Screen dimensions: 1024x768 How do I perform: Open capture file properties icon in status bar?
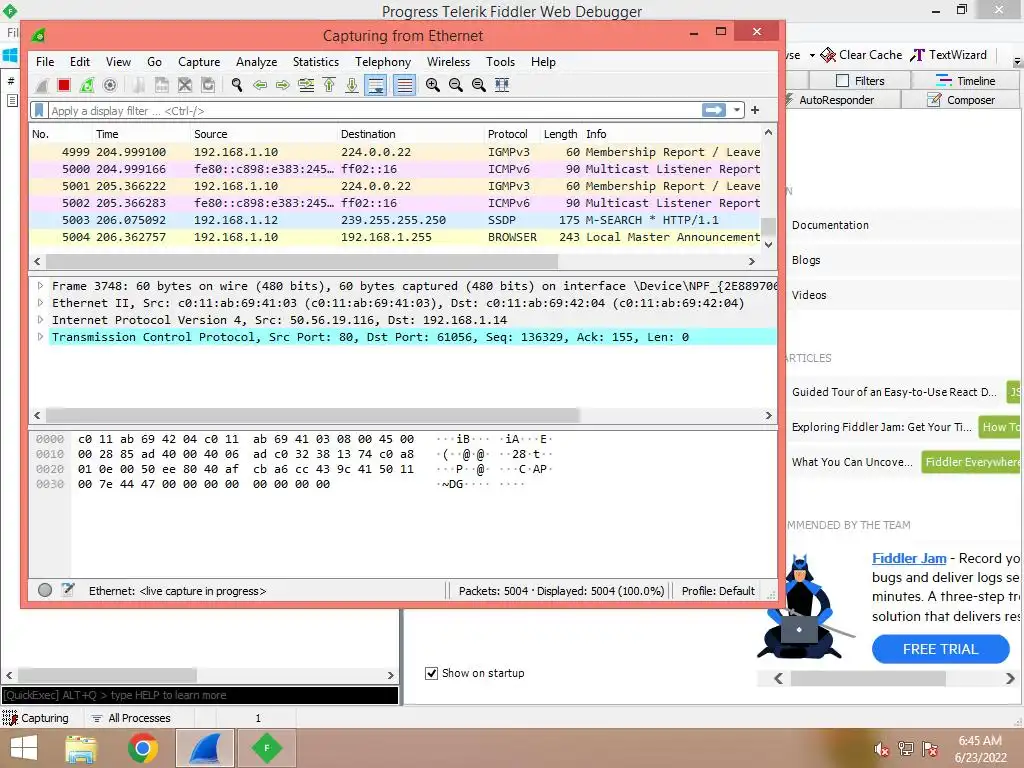coord(68,590)
